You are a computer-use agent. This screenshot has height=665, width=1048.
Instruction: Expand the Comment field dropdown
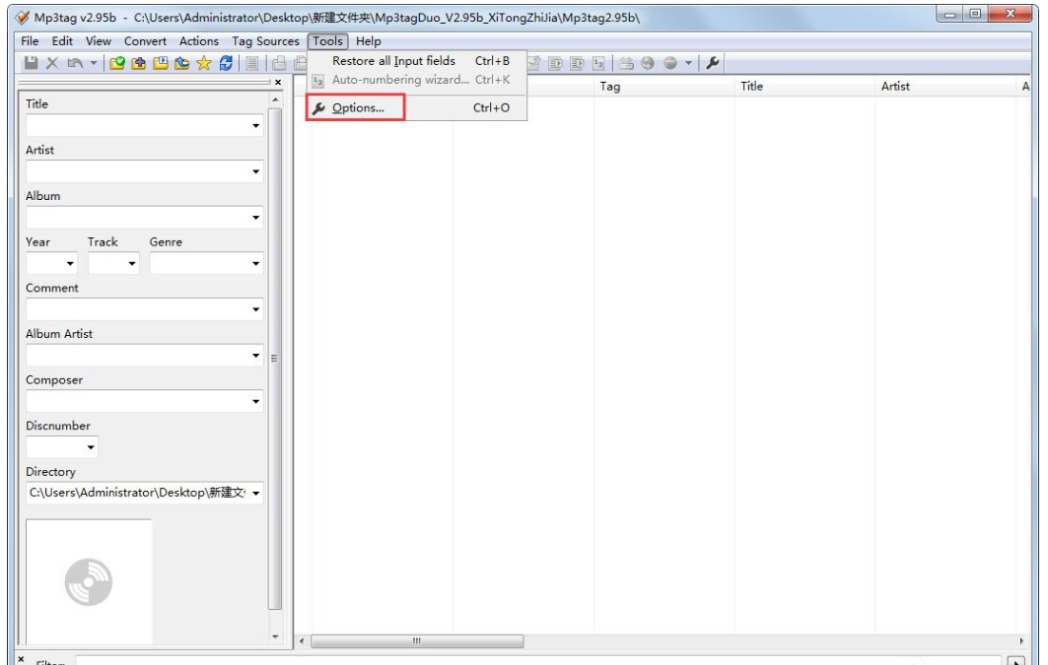click(255, 309)
